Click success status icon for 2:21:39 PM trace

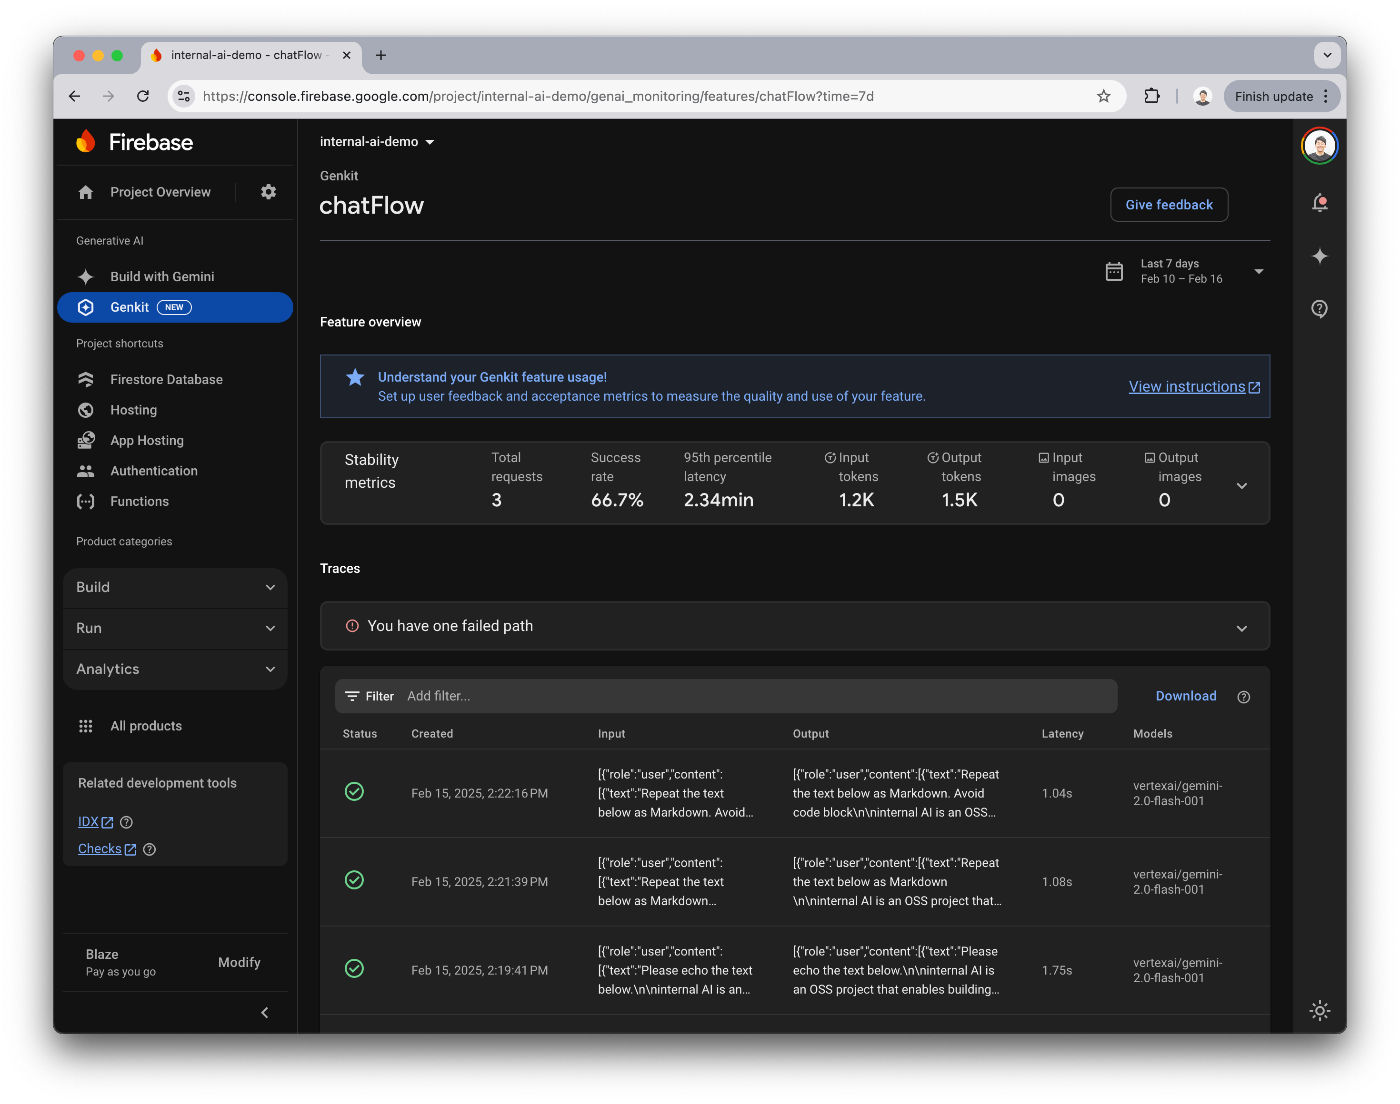pos(354,880)
